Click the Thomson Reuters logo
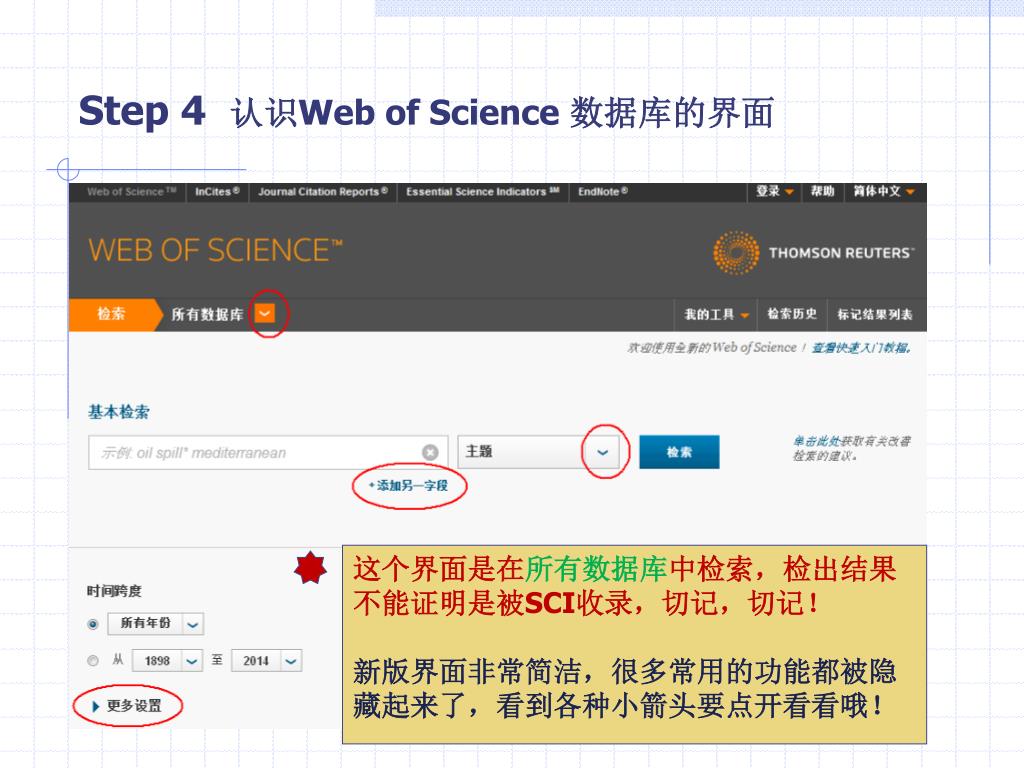Screen dimensions: 1024x768 tap(814, 253)
